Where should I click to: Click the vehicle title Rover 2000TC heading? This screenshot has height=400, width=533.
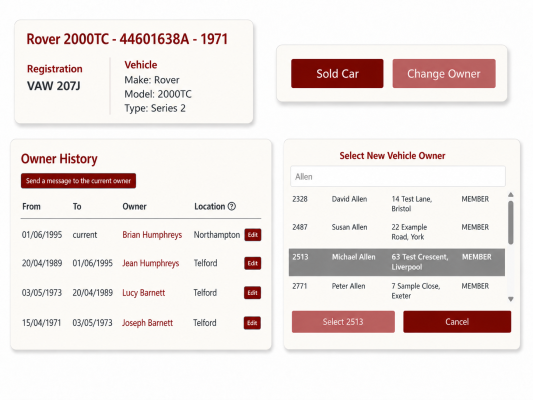click(x=127, y=39)
